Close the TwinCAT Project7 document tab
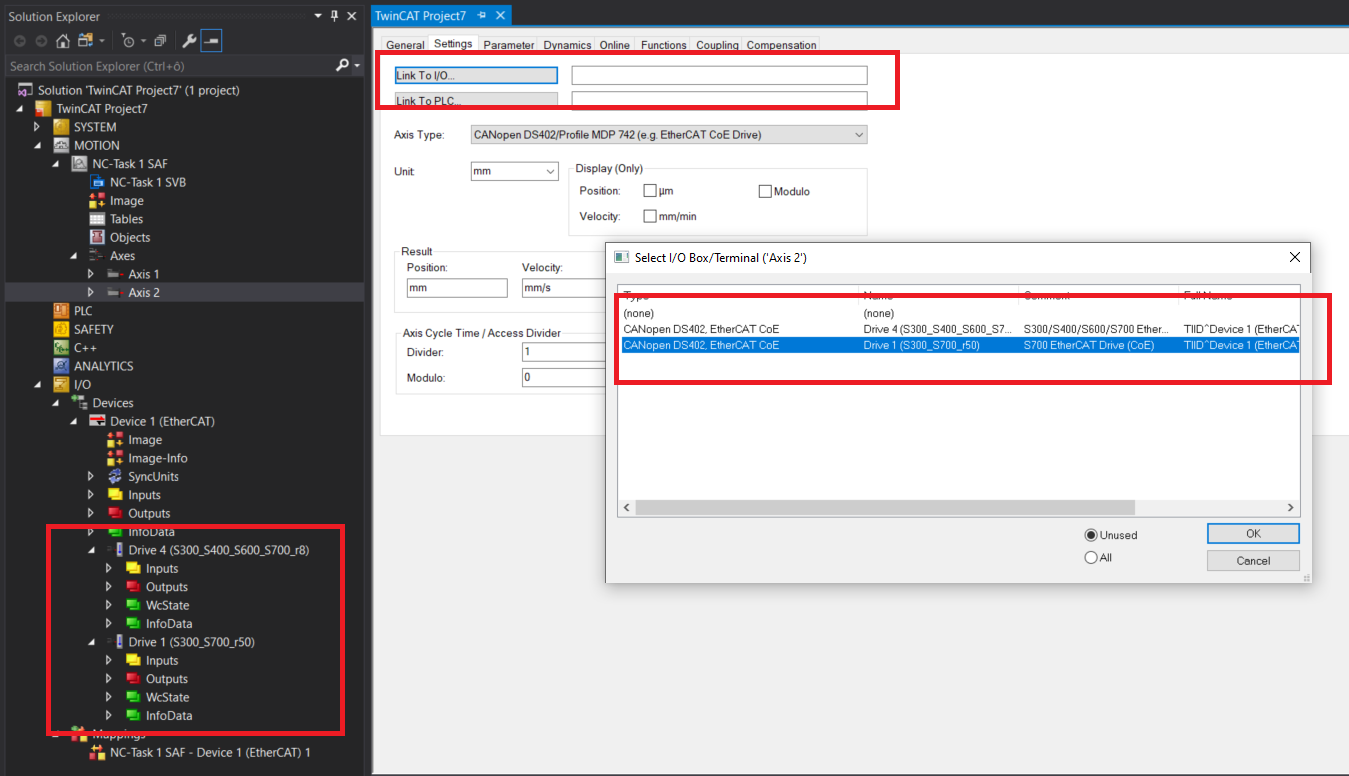Image resolution: width=1349 pixels, height=776 pixels. (x=499, y=16)
